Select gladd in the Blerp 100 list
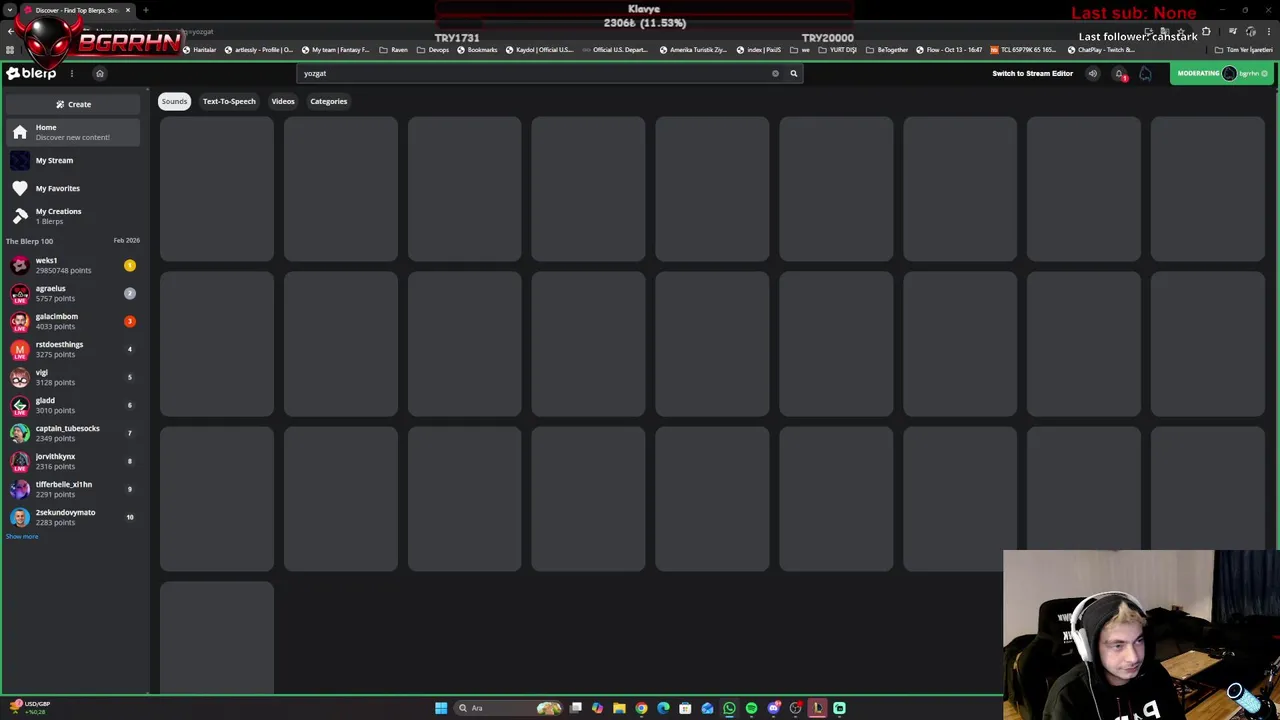This screenshot has width=1280, height=720. [x=73, y=405]
